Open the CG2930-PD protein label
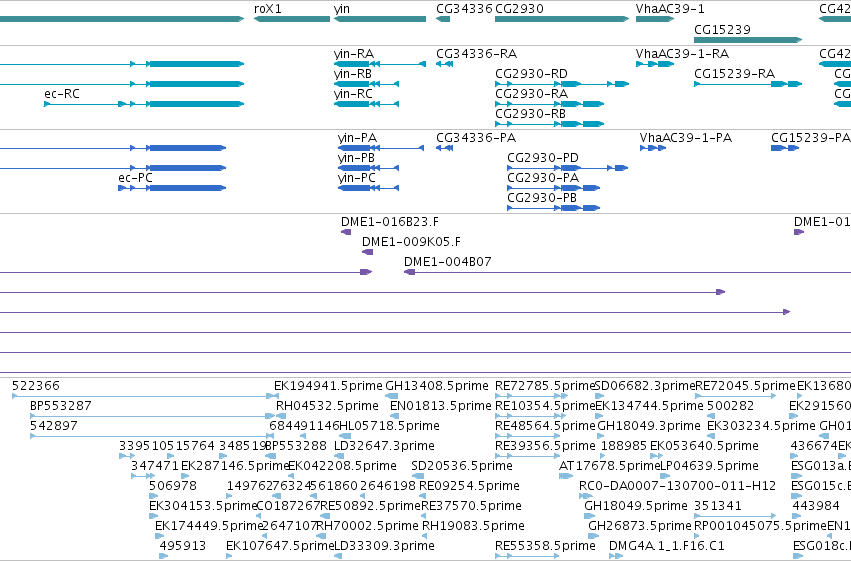 pos(543,158)
